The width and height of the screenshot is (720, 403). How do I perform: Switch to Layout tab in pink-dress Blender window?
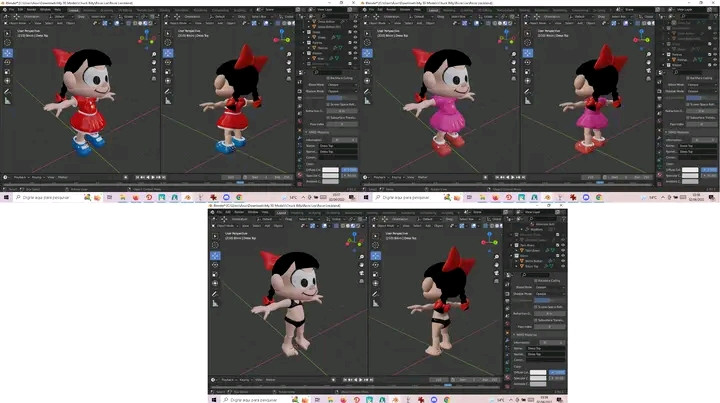pos(433,10)
